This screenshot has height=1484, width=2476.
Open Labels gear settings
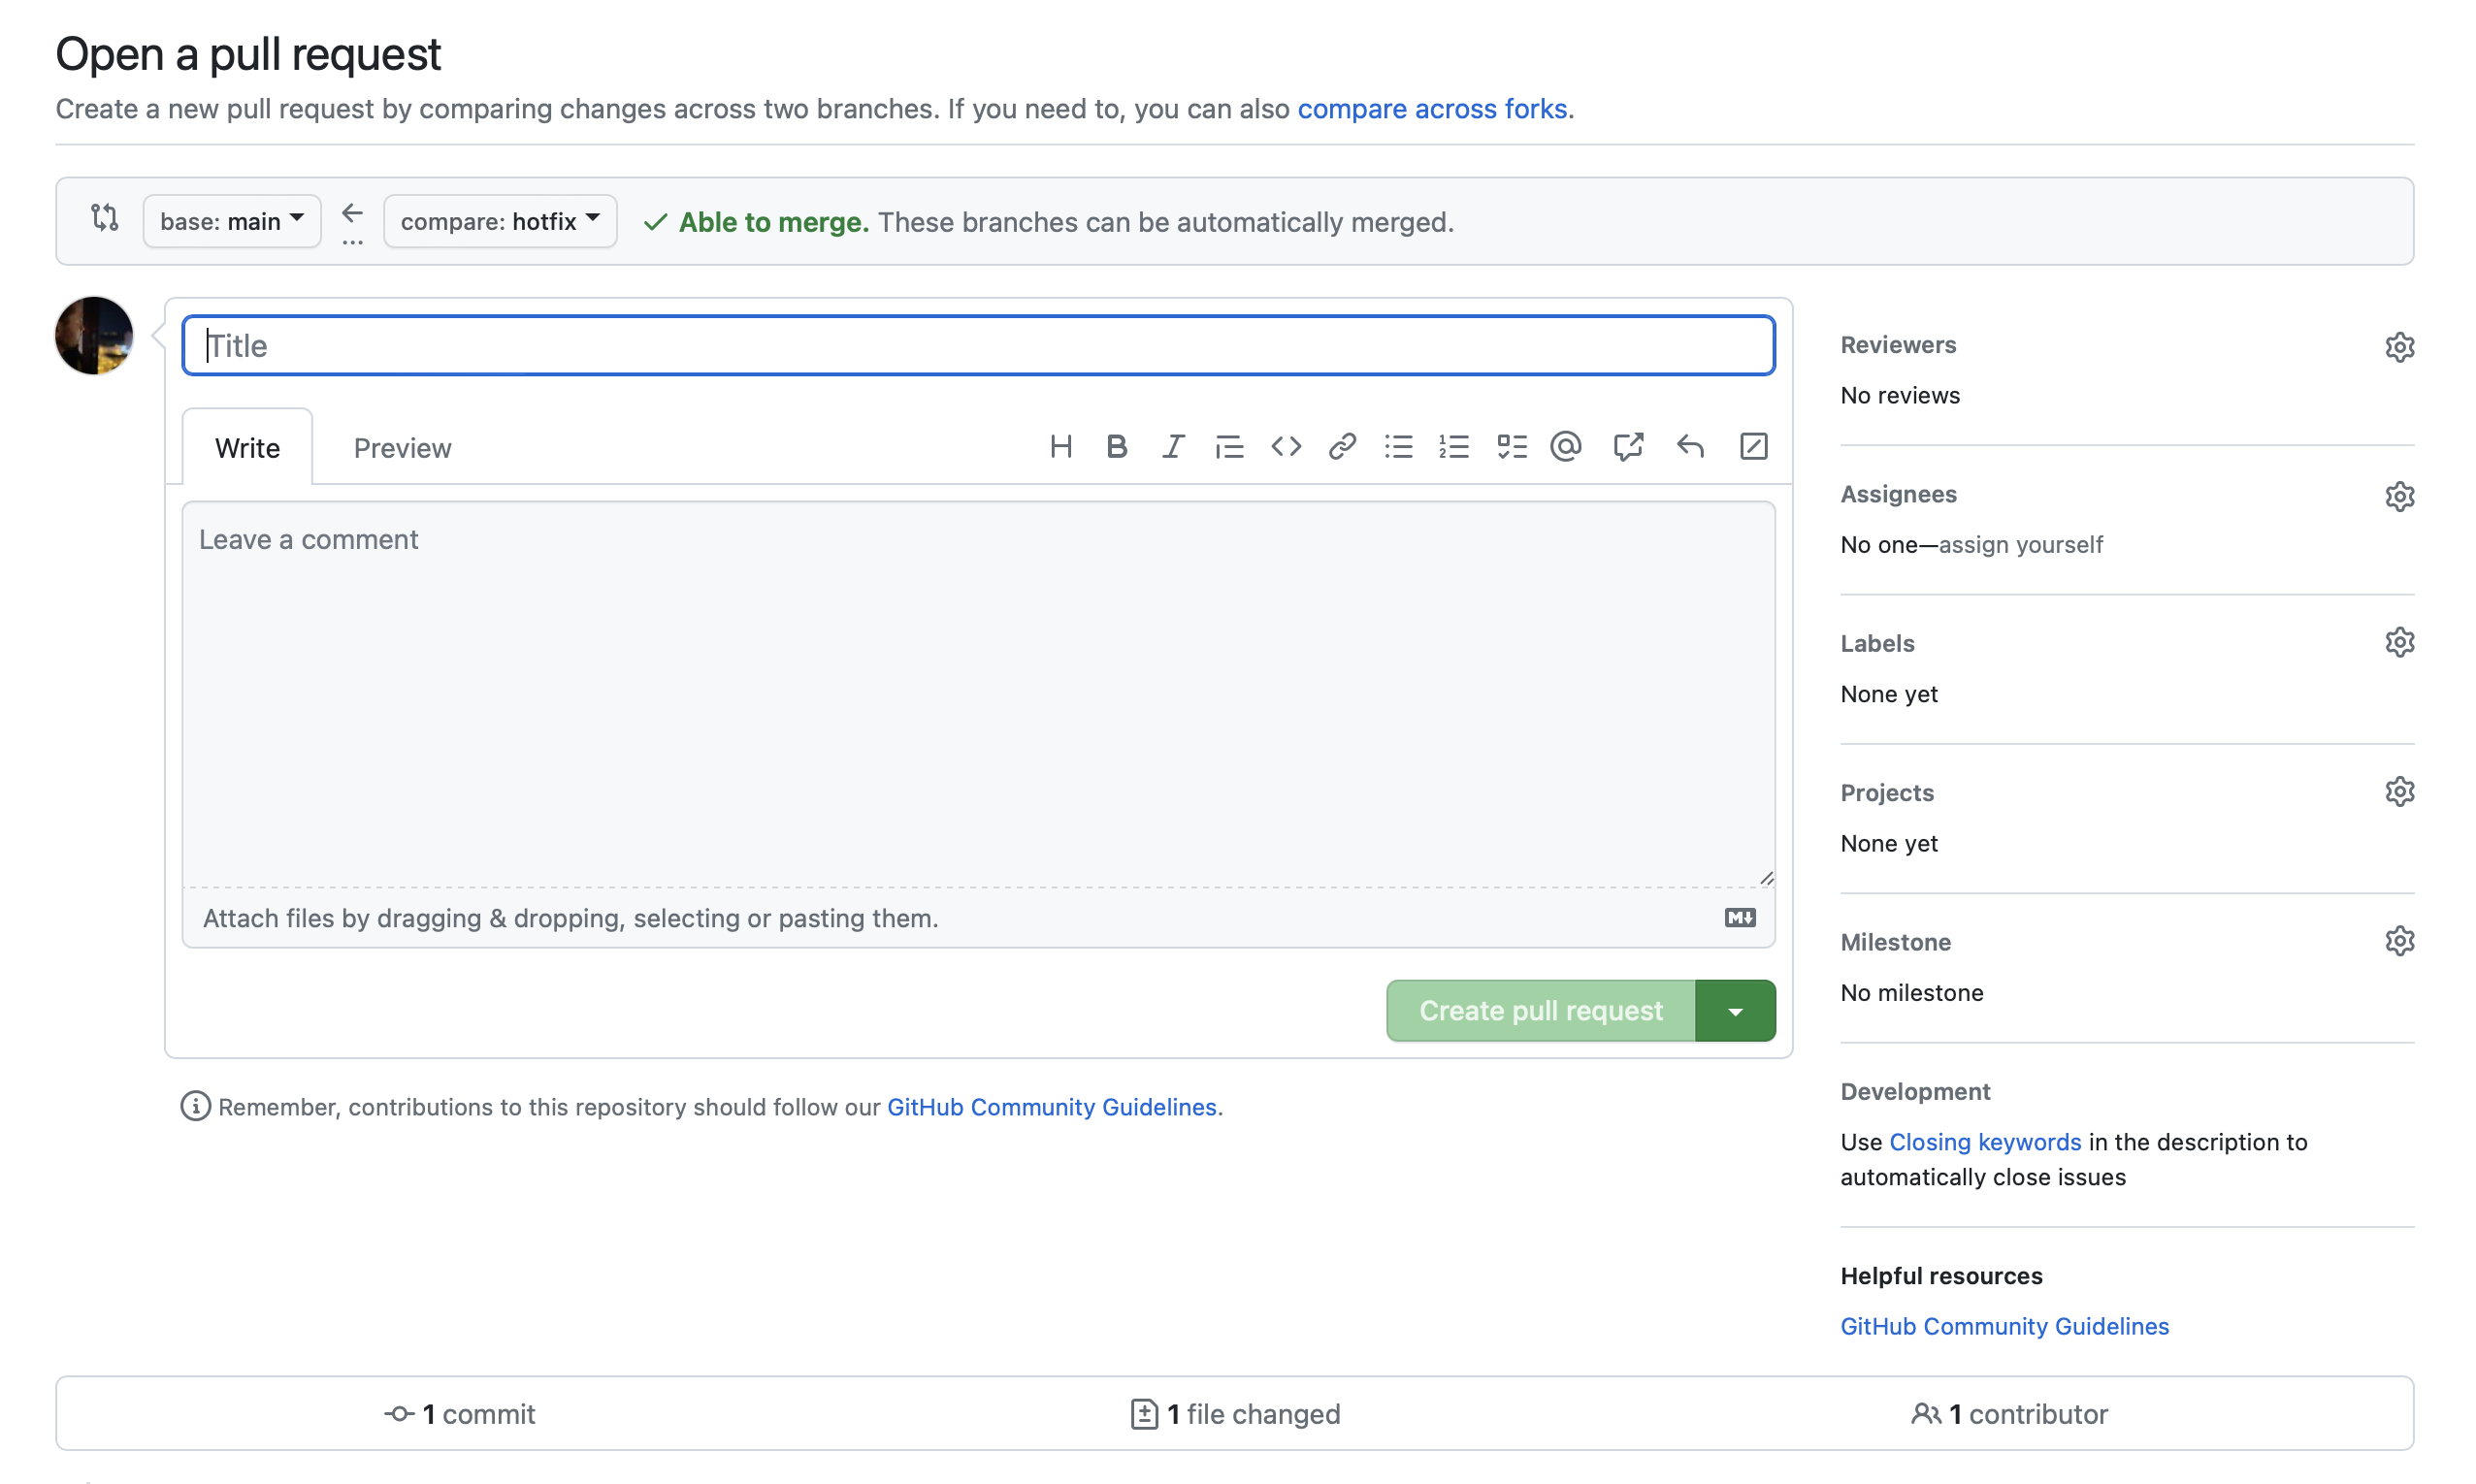(x=2399, y=642)
